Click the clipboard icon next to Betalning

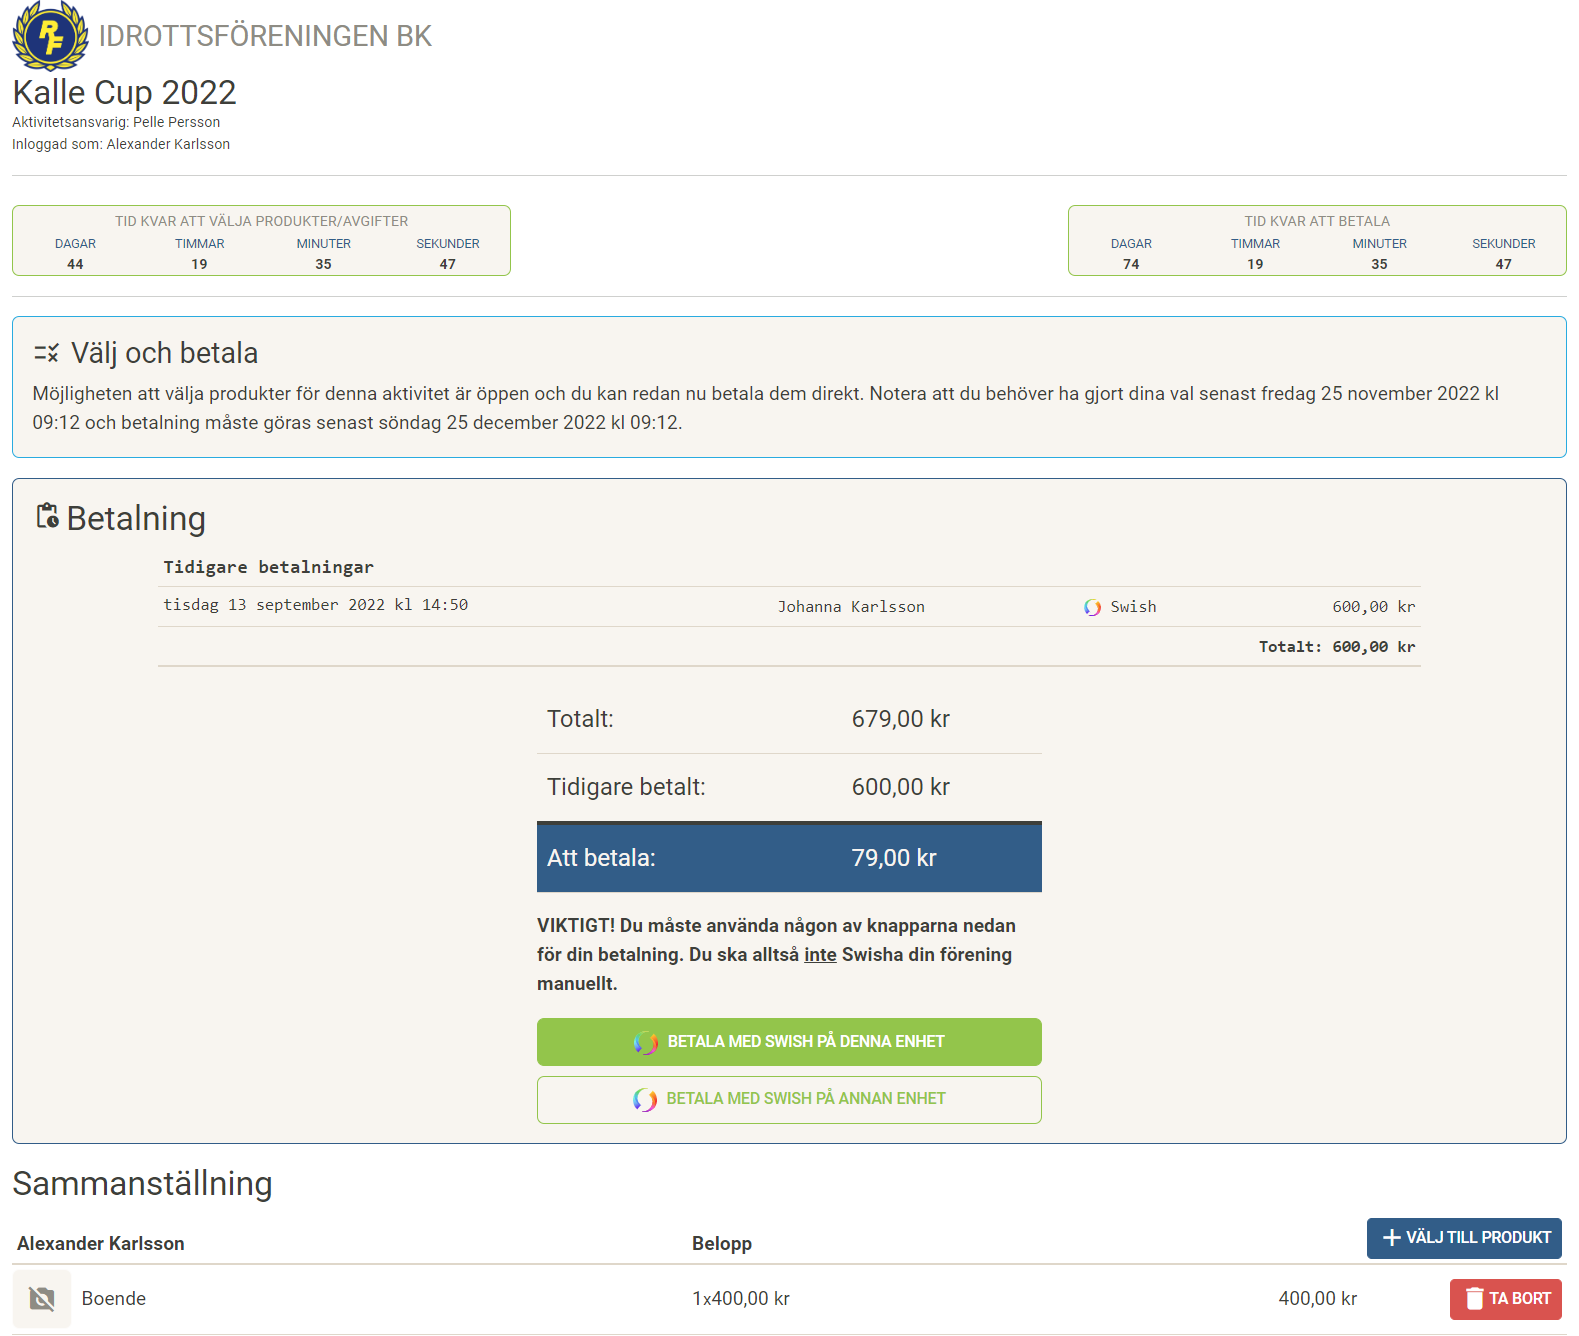click(x=47, y=516)
